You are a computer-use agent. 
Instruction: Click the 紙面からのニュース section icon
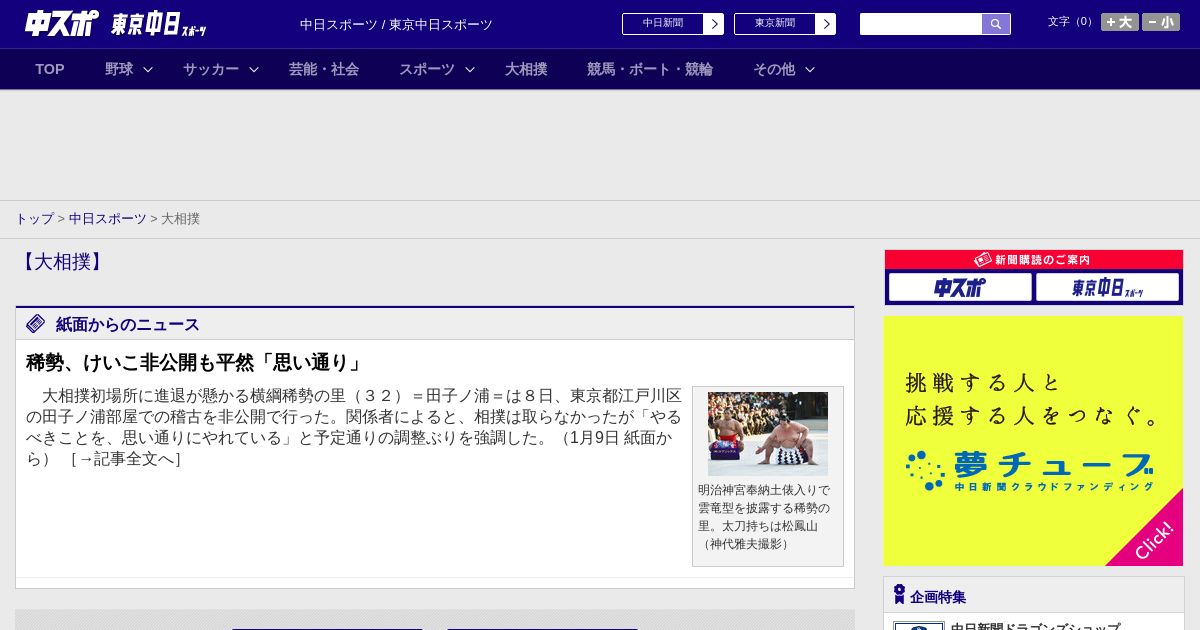tap(36, 324)
